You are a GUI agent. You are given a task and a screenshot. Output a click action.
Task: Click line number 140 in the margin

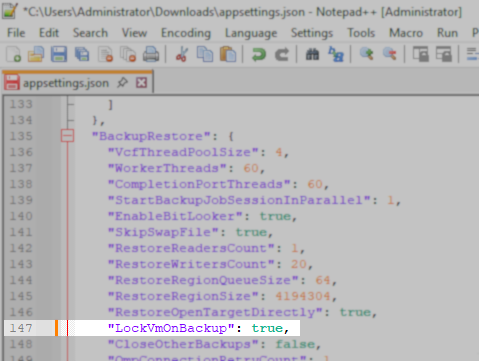(x=21, y=216)
